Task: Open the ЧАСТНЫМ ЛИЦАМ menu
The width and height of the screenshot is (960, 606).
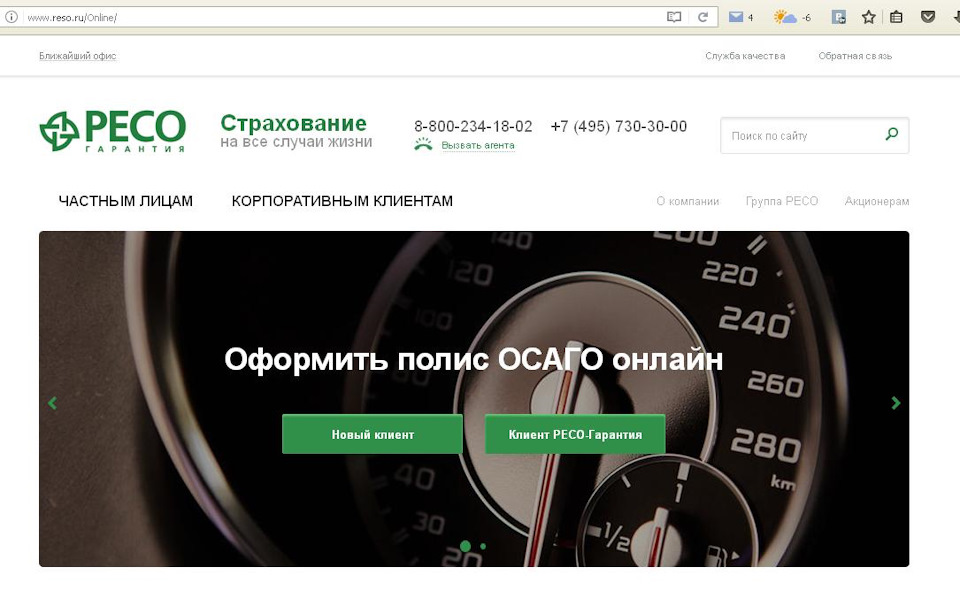Action: [x=126, y=201]
